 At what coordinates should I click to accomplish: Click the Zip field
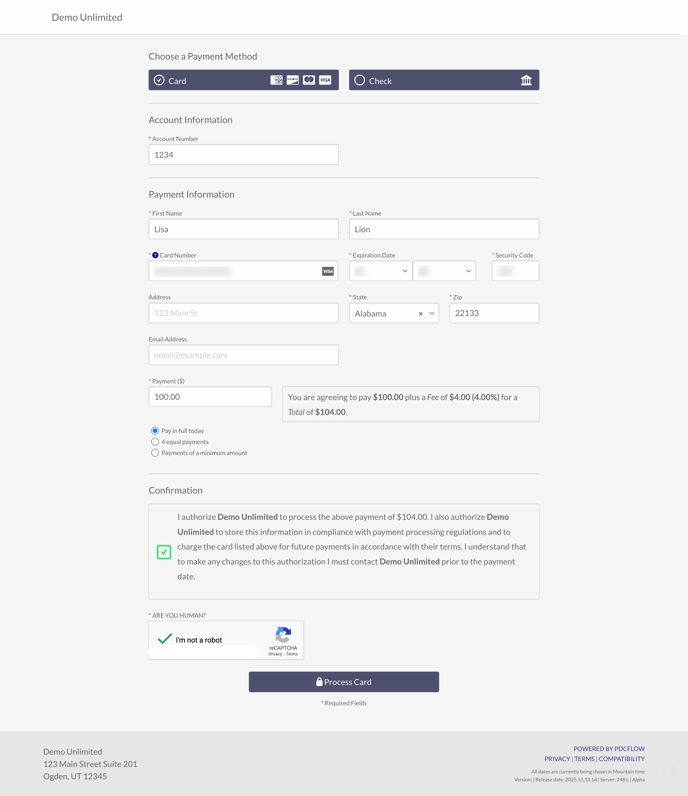494,313
